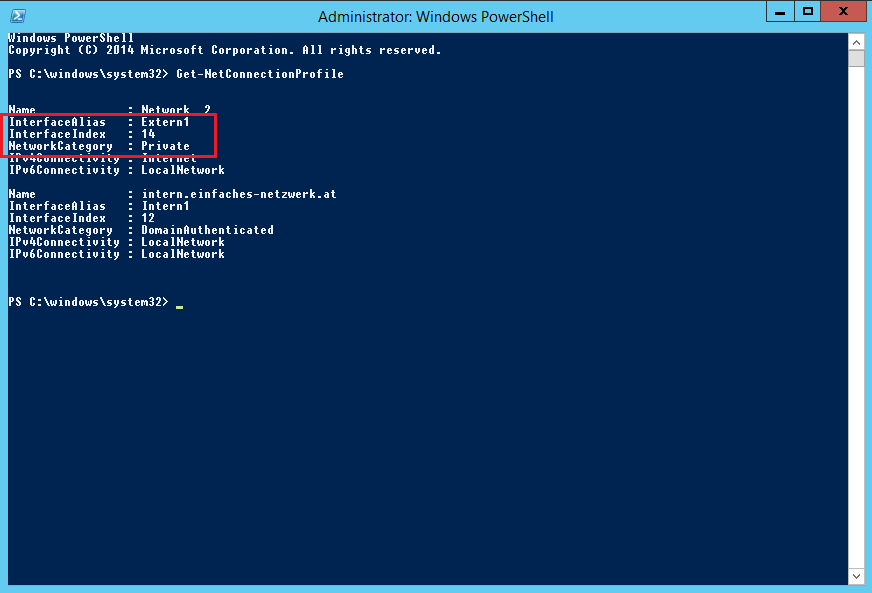
Task: Click the vertical scrollbar thumb
Action: point(856,58)
